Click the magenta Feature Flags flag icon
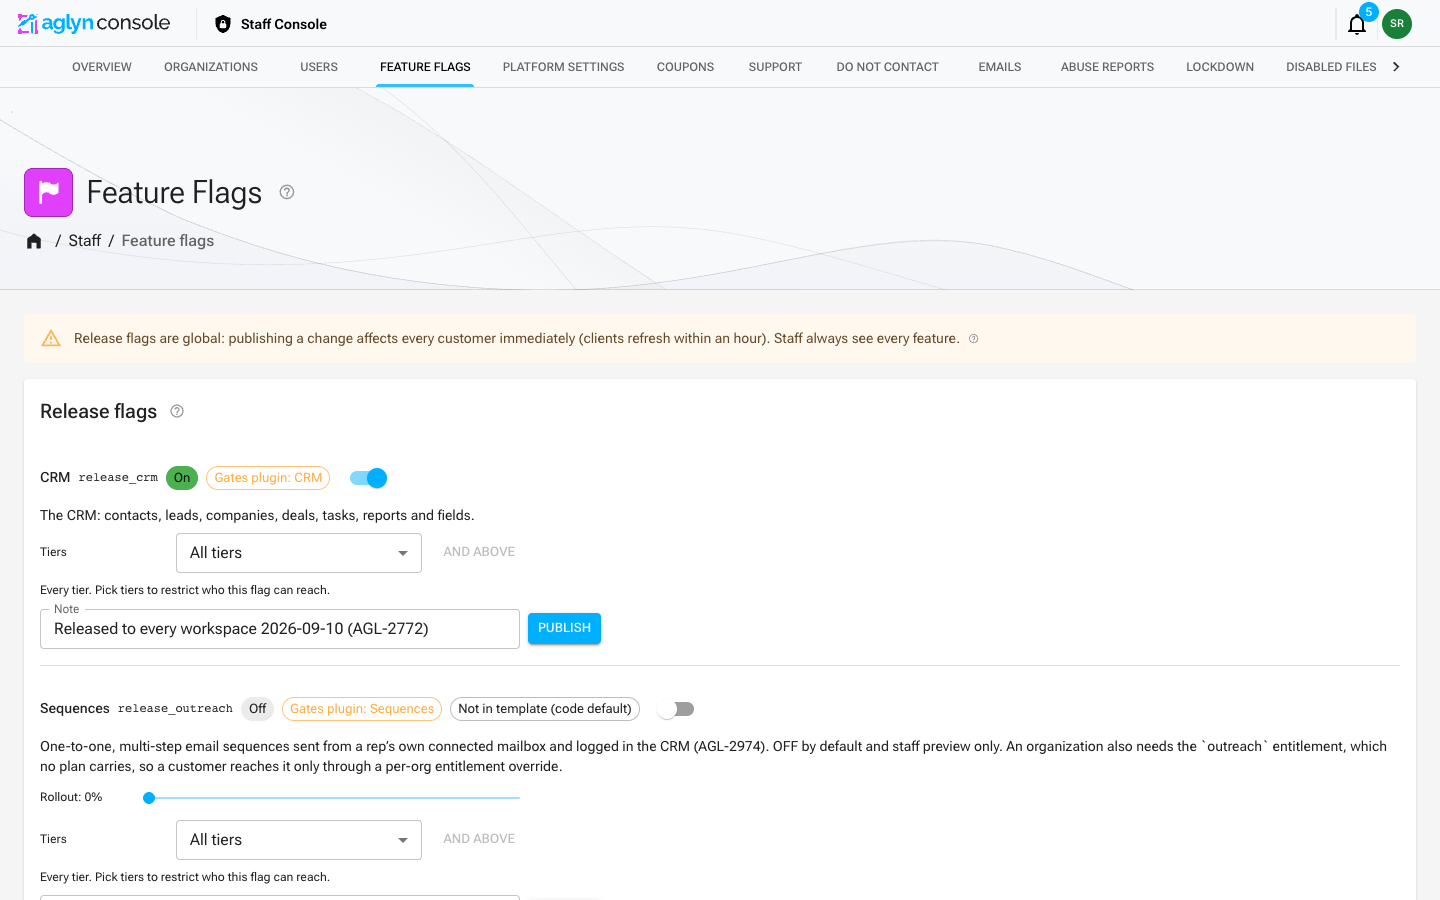Image resolution: width=1440 pixels, height=900 pixels. pos(49,192)
